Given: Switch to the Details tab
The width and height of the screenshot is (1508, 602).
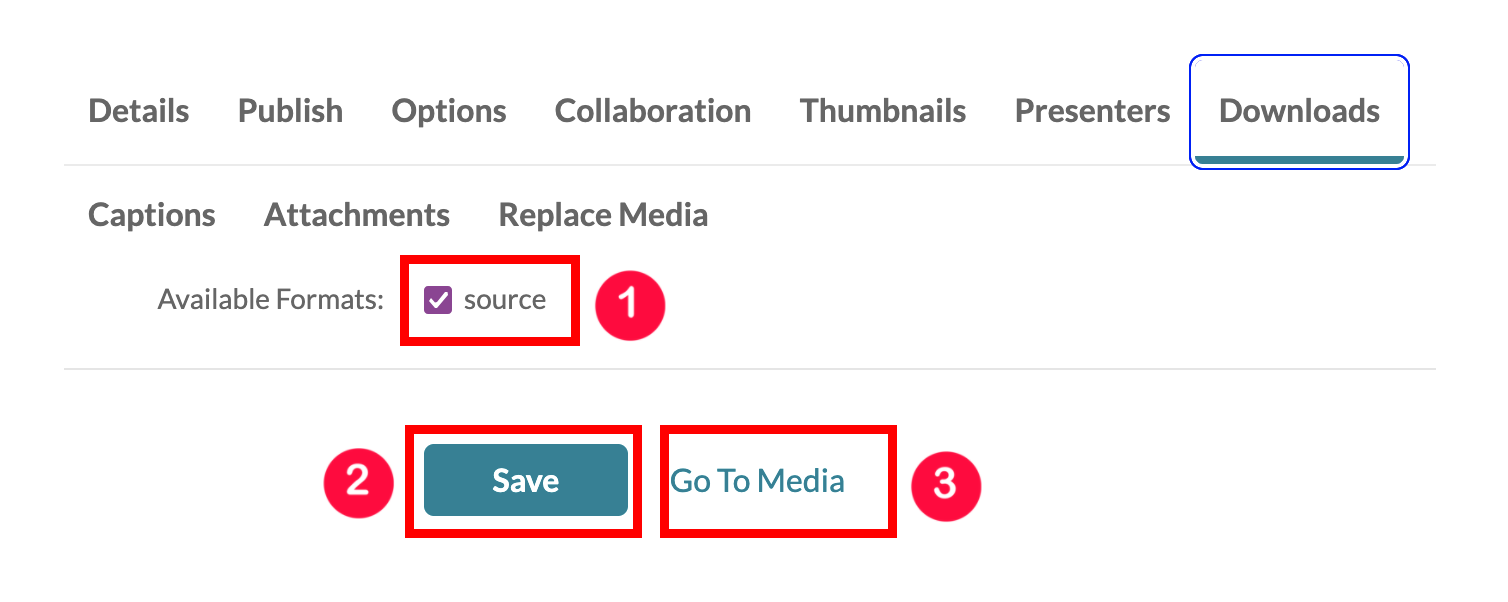Looking at the screenshot, I should click(138, 111).
